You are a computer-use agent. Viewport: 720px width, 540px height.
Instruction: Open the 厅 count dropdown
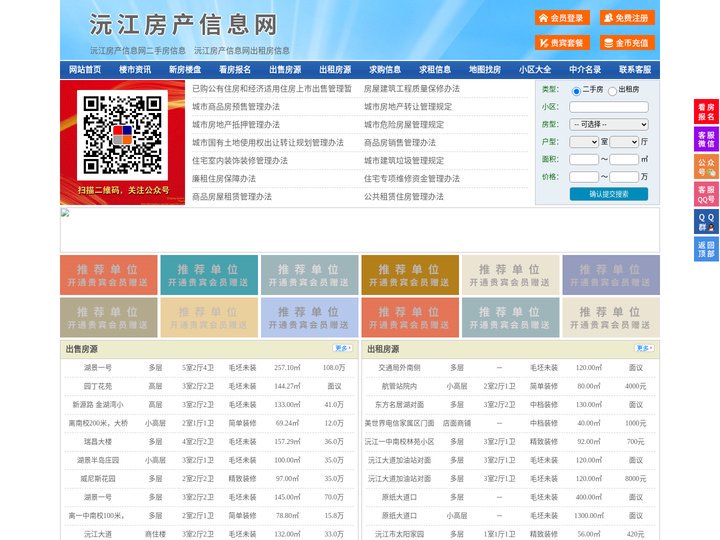click(624, 142)
